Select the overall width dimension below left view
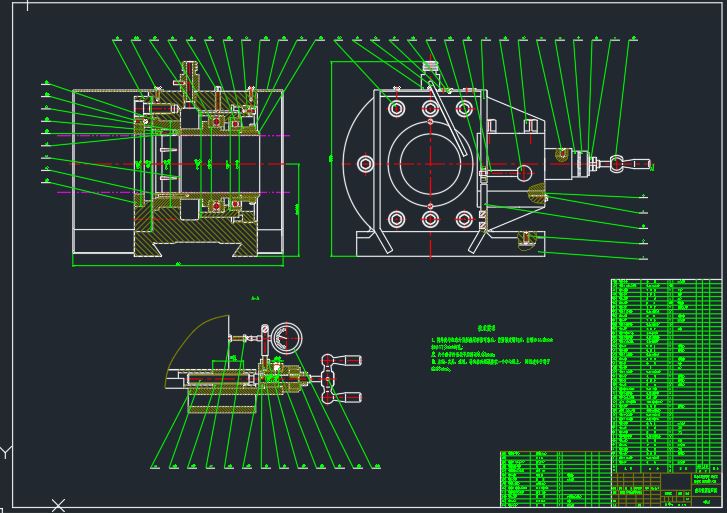 [178, 264]
